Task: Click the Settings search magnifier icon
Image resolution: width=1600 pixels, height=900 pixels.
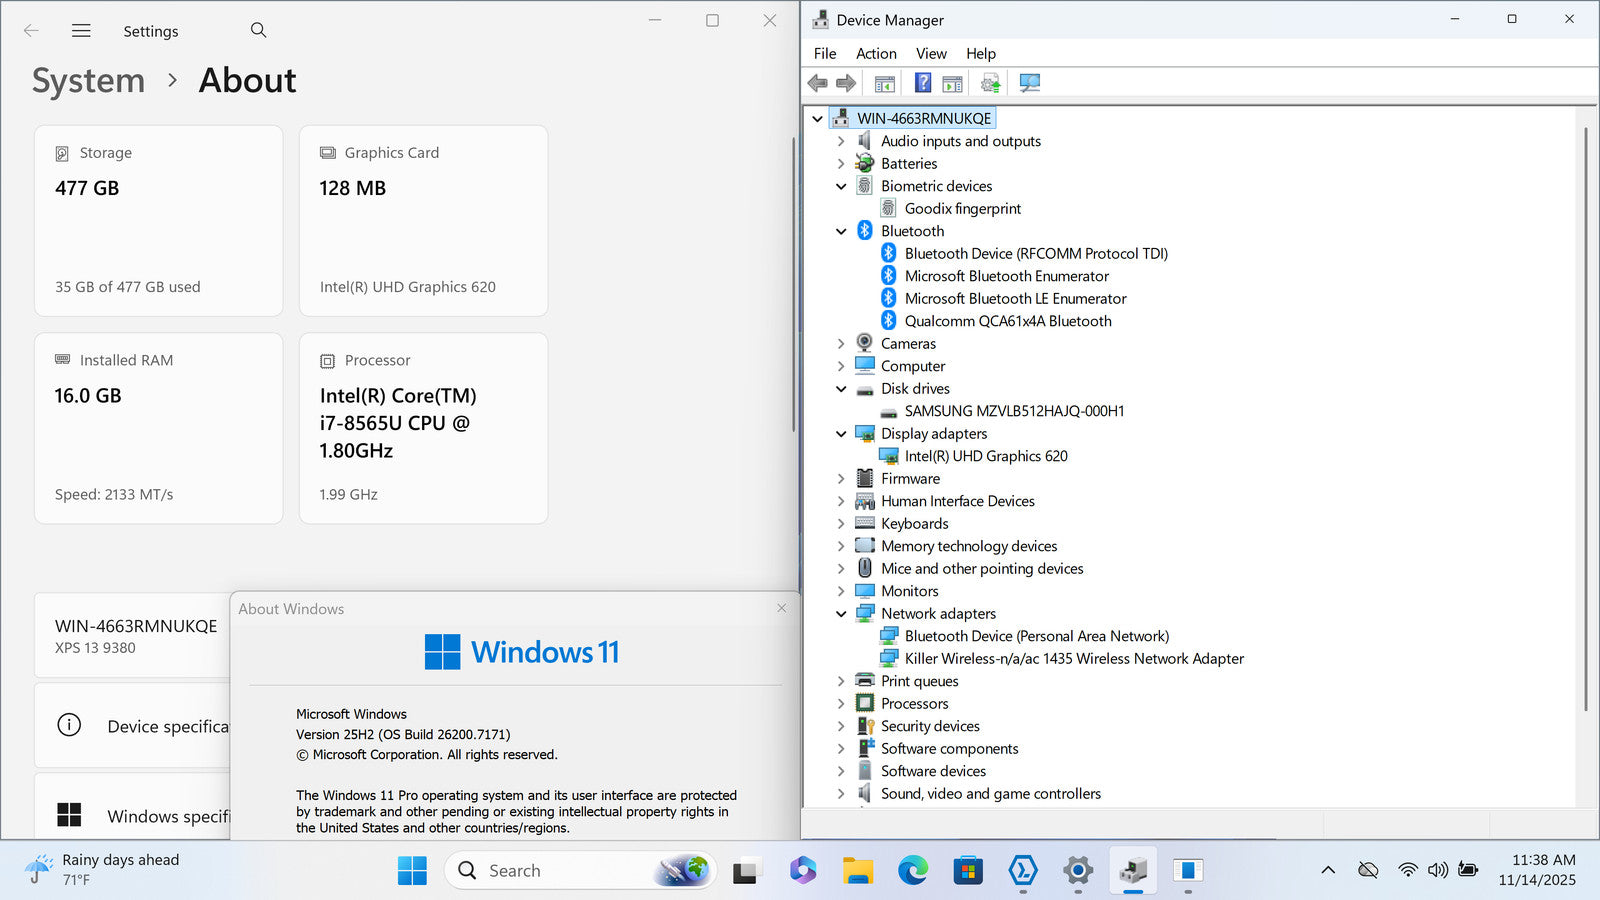Action: (258, 30)
